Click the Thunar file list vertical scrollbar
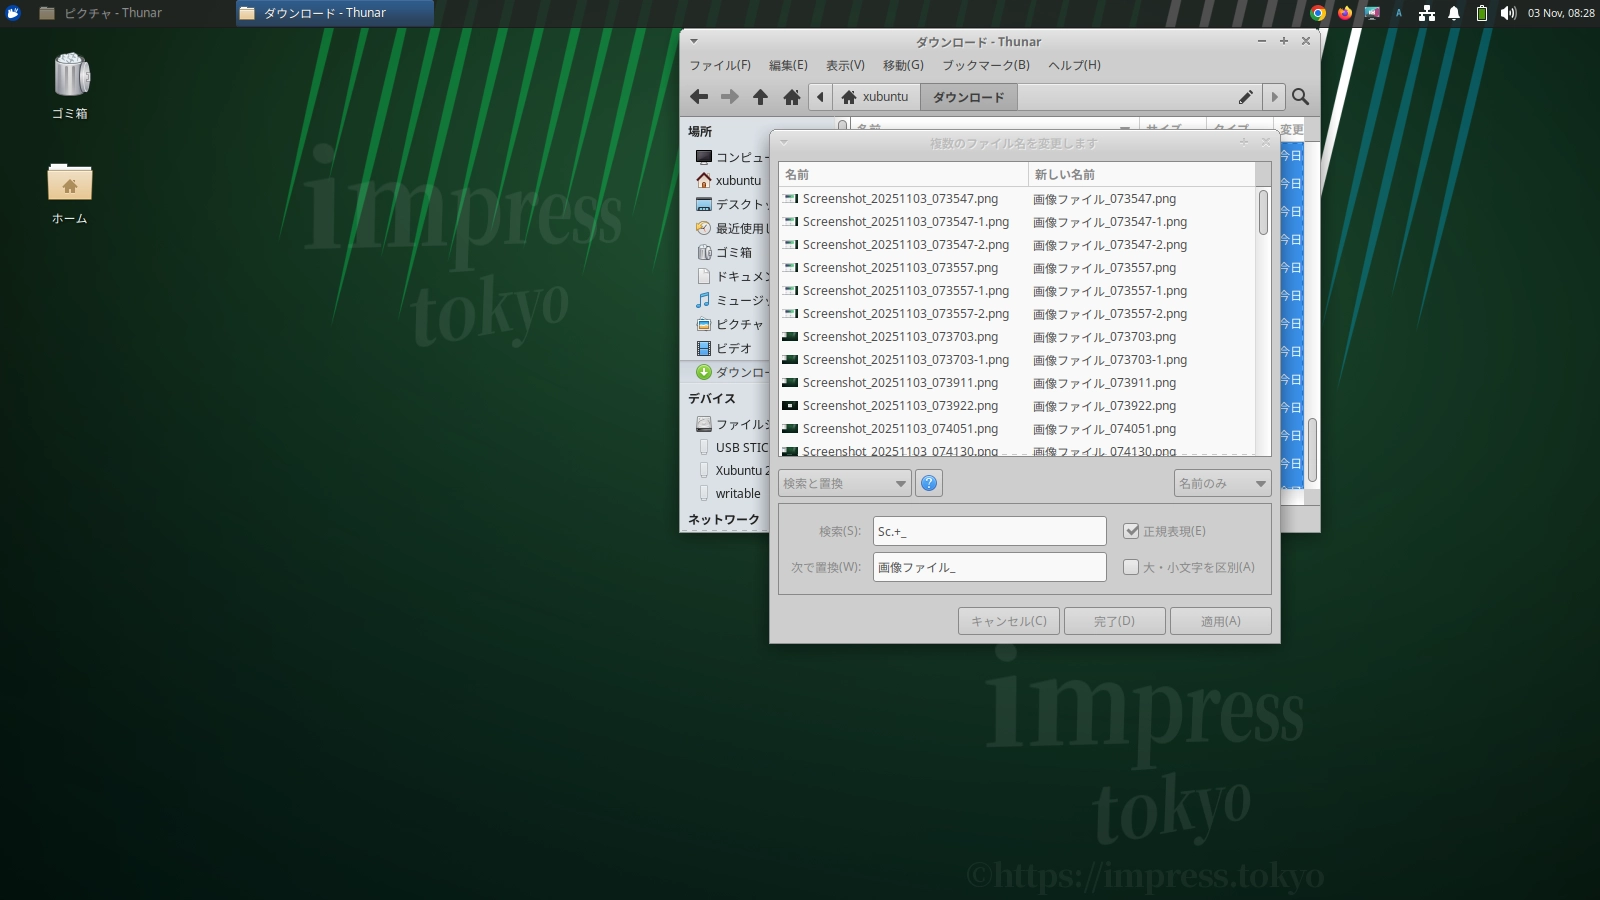The height and width of the screenshot is (900, 1600). point(1312,450)
